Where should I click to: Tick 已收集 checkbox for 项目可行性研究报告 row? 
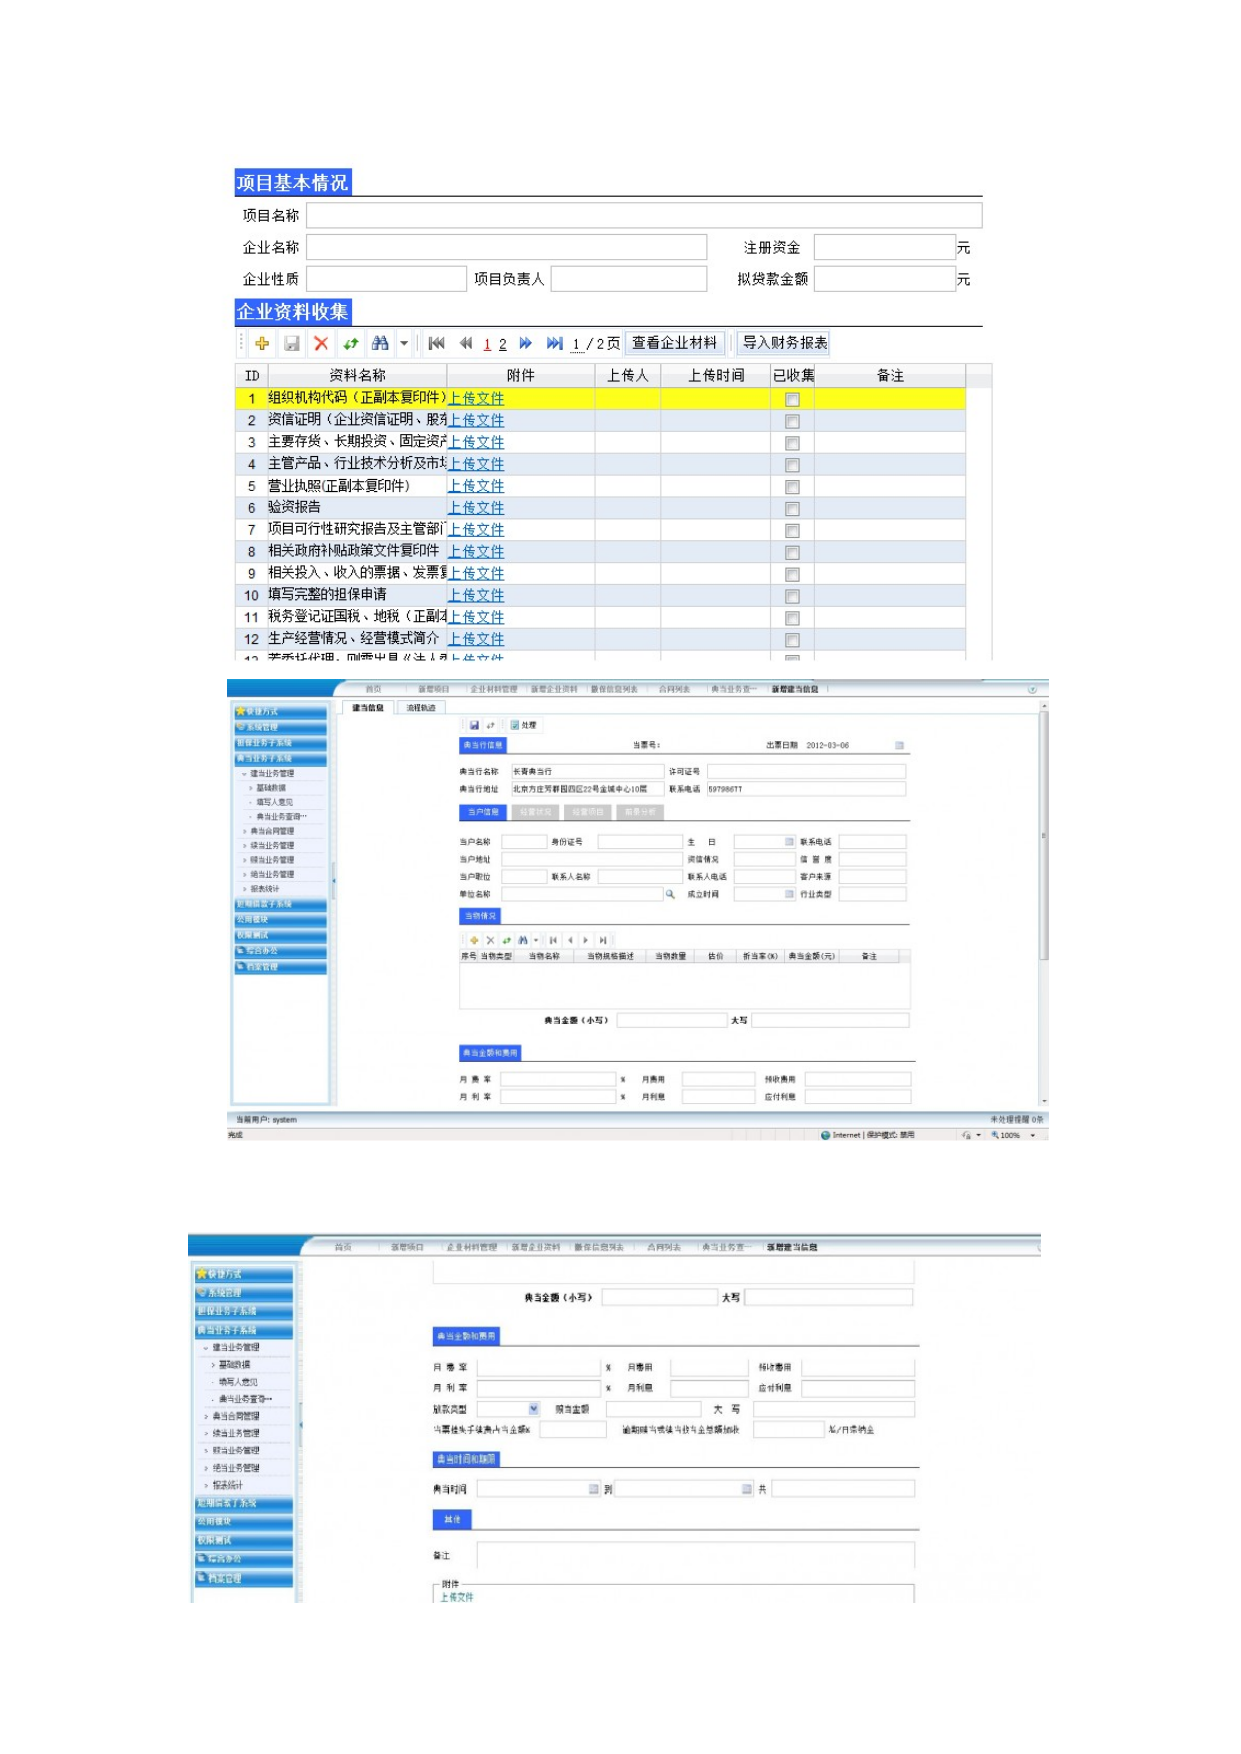792,531
